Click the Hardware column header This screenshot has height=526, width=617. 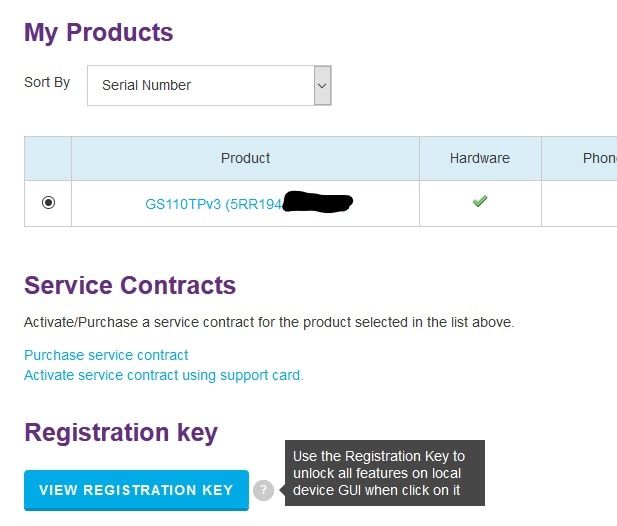click(x=480, y=158)
